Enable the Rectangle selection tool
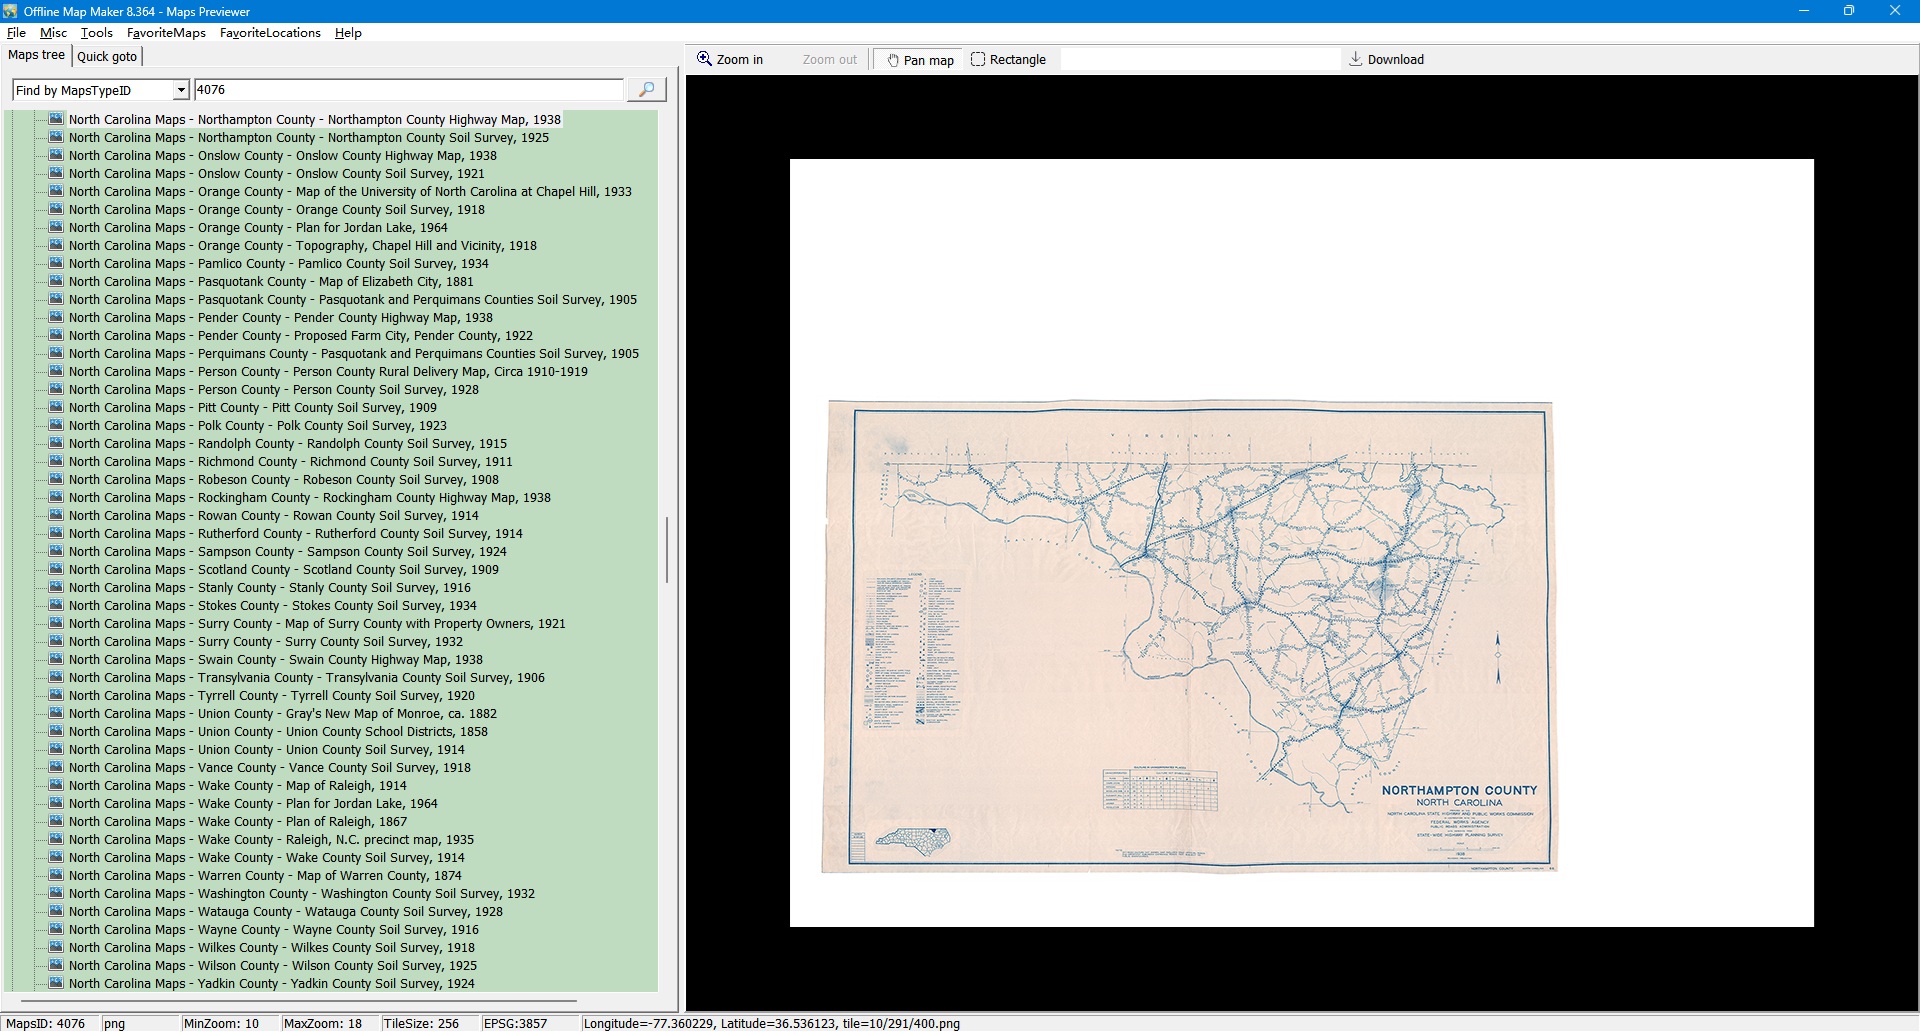 (x=1008, y=60)
